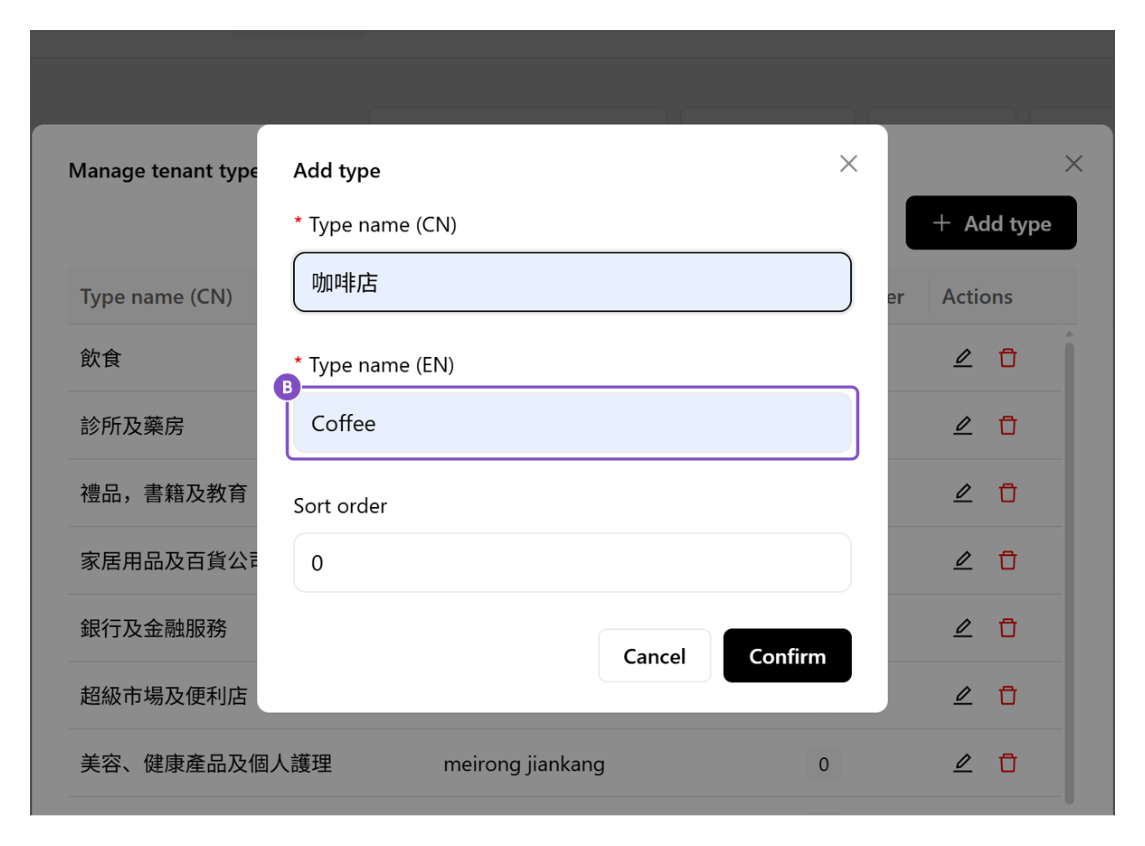Image resolution: width=1145 pixels, height=846 pixels.
Task: Select the 診所及藥房 cell
Action: (x=132, y=426)
